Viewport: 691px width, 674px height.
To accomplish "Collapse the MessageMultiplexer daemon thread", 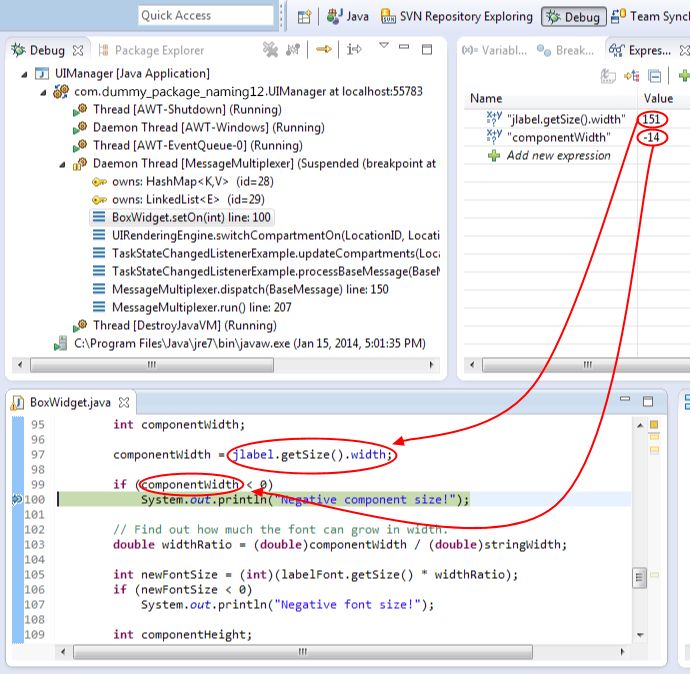I will [x=62, y=165].
